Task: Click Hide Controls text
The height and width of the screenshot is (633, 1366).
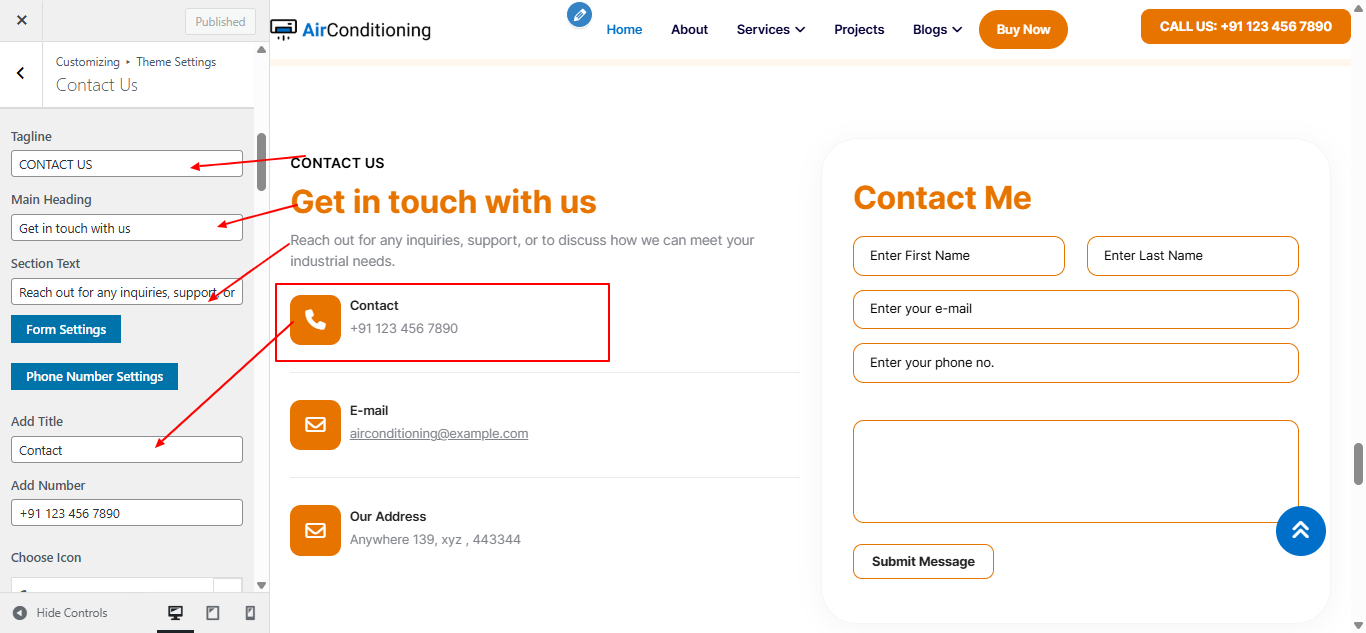Action: [x=72, y=613]
